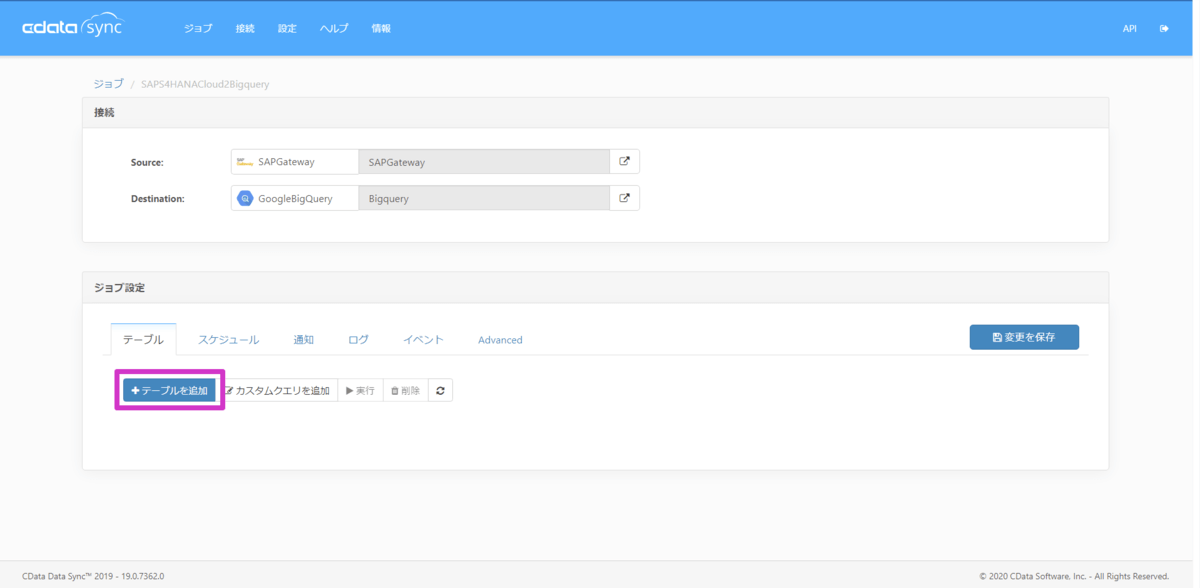Click the ジョブ設定 panel header

(595, 287)
